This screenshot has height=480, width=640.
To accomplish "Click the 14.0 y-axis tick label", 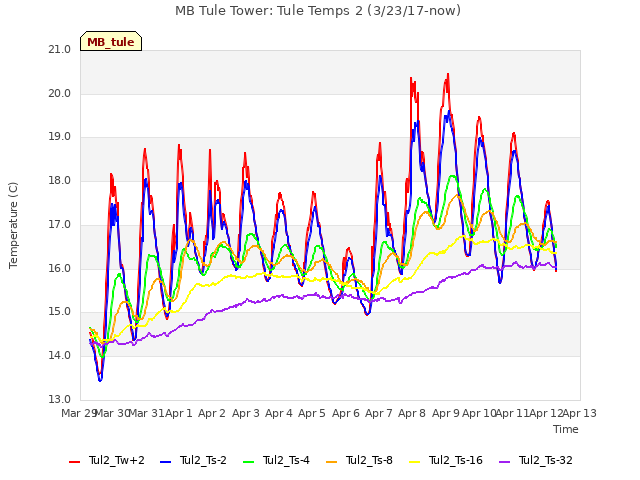I will pyautogui.click(x=60, y=356).
